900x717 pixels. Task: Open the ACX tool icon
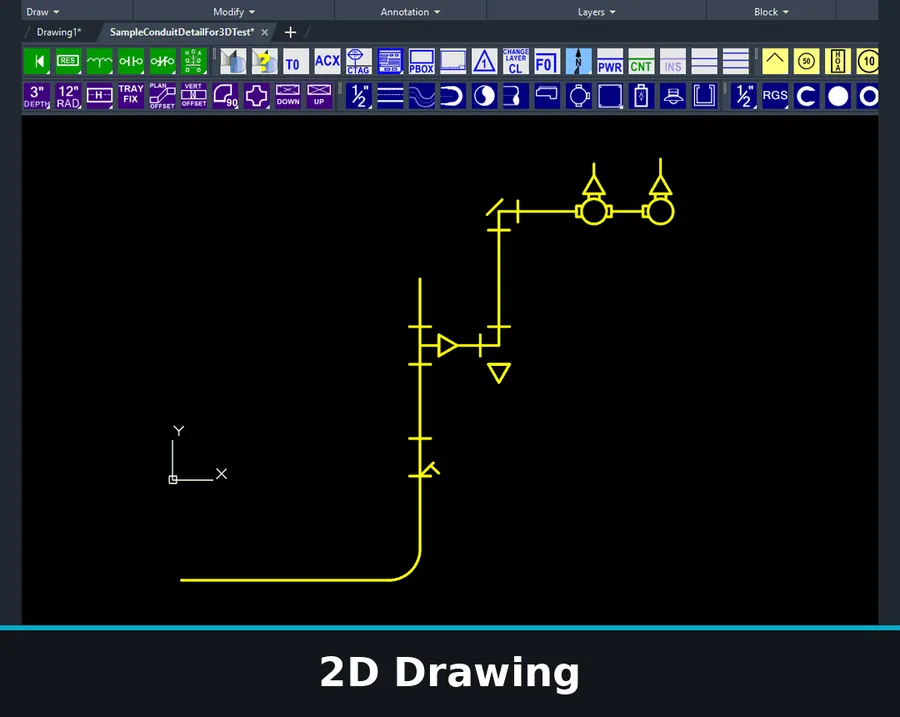click(327, 61)
